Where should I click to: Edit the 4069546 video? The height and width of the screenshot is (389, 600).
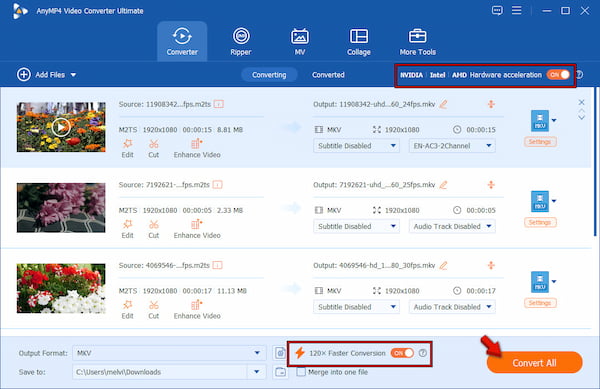tap(127, 310)
